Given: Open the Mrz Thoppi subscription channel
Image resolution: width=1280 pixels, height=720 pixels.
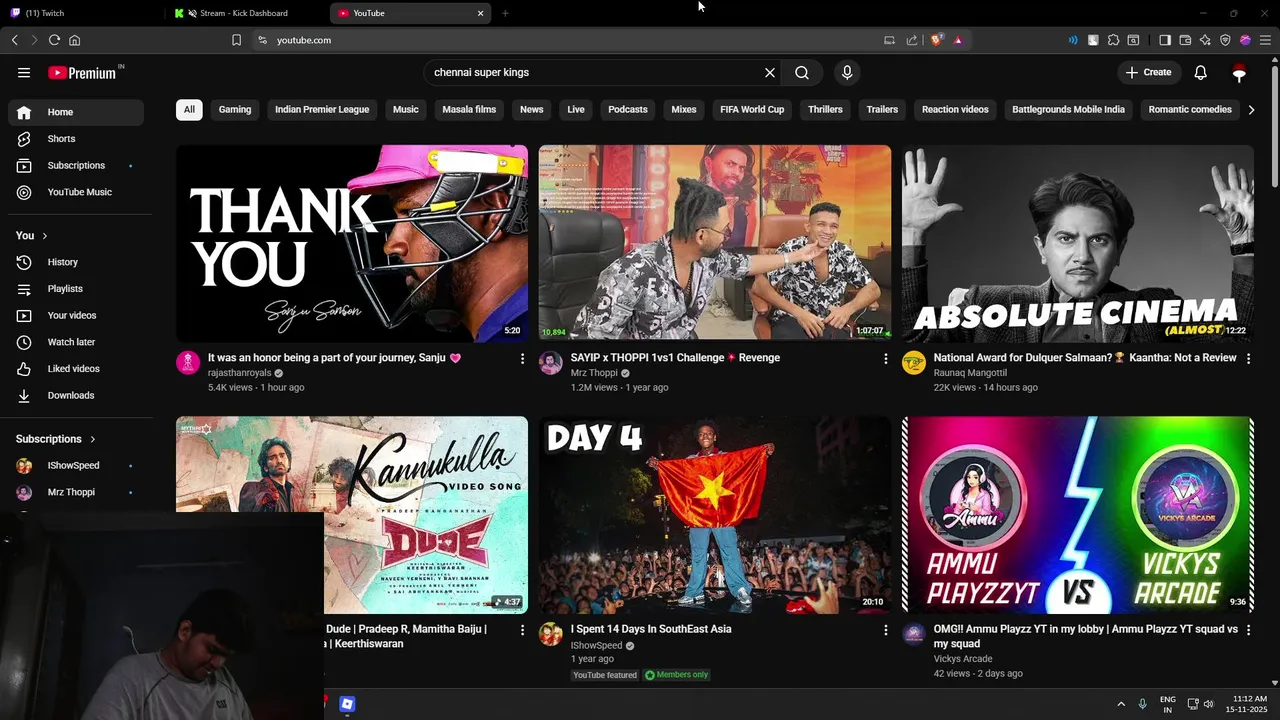Looking at the screenshot, I should pyautogui.click(x=76, y=492).
